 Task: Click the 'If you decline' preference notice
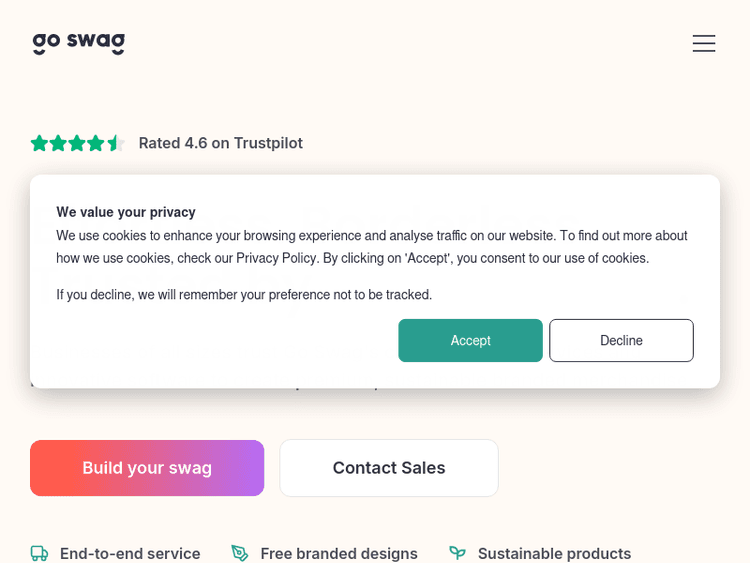(x=244, y=294)
